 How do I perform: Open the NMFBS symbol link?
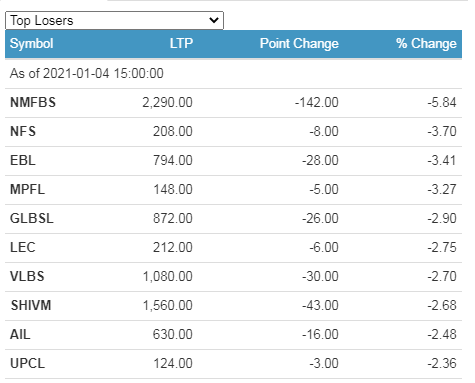tap(33, 102)
